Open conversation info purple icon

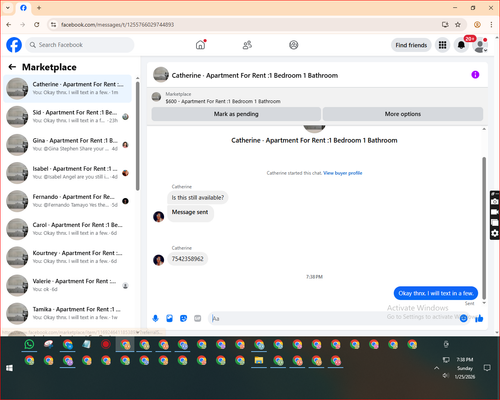pos(475,75)
